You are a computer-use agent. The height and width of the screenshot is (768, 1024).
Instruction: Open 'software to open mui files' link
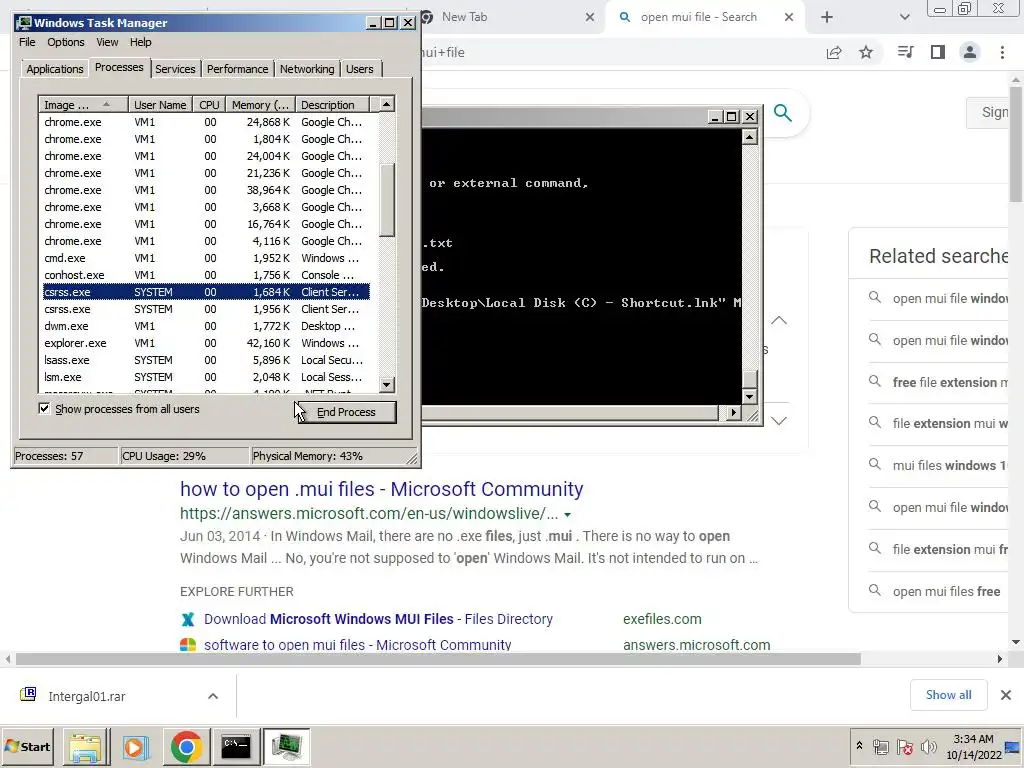(x=357, y=645)
